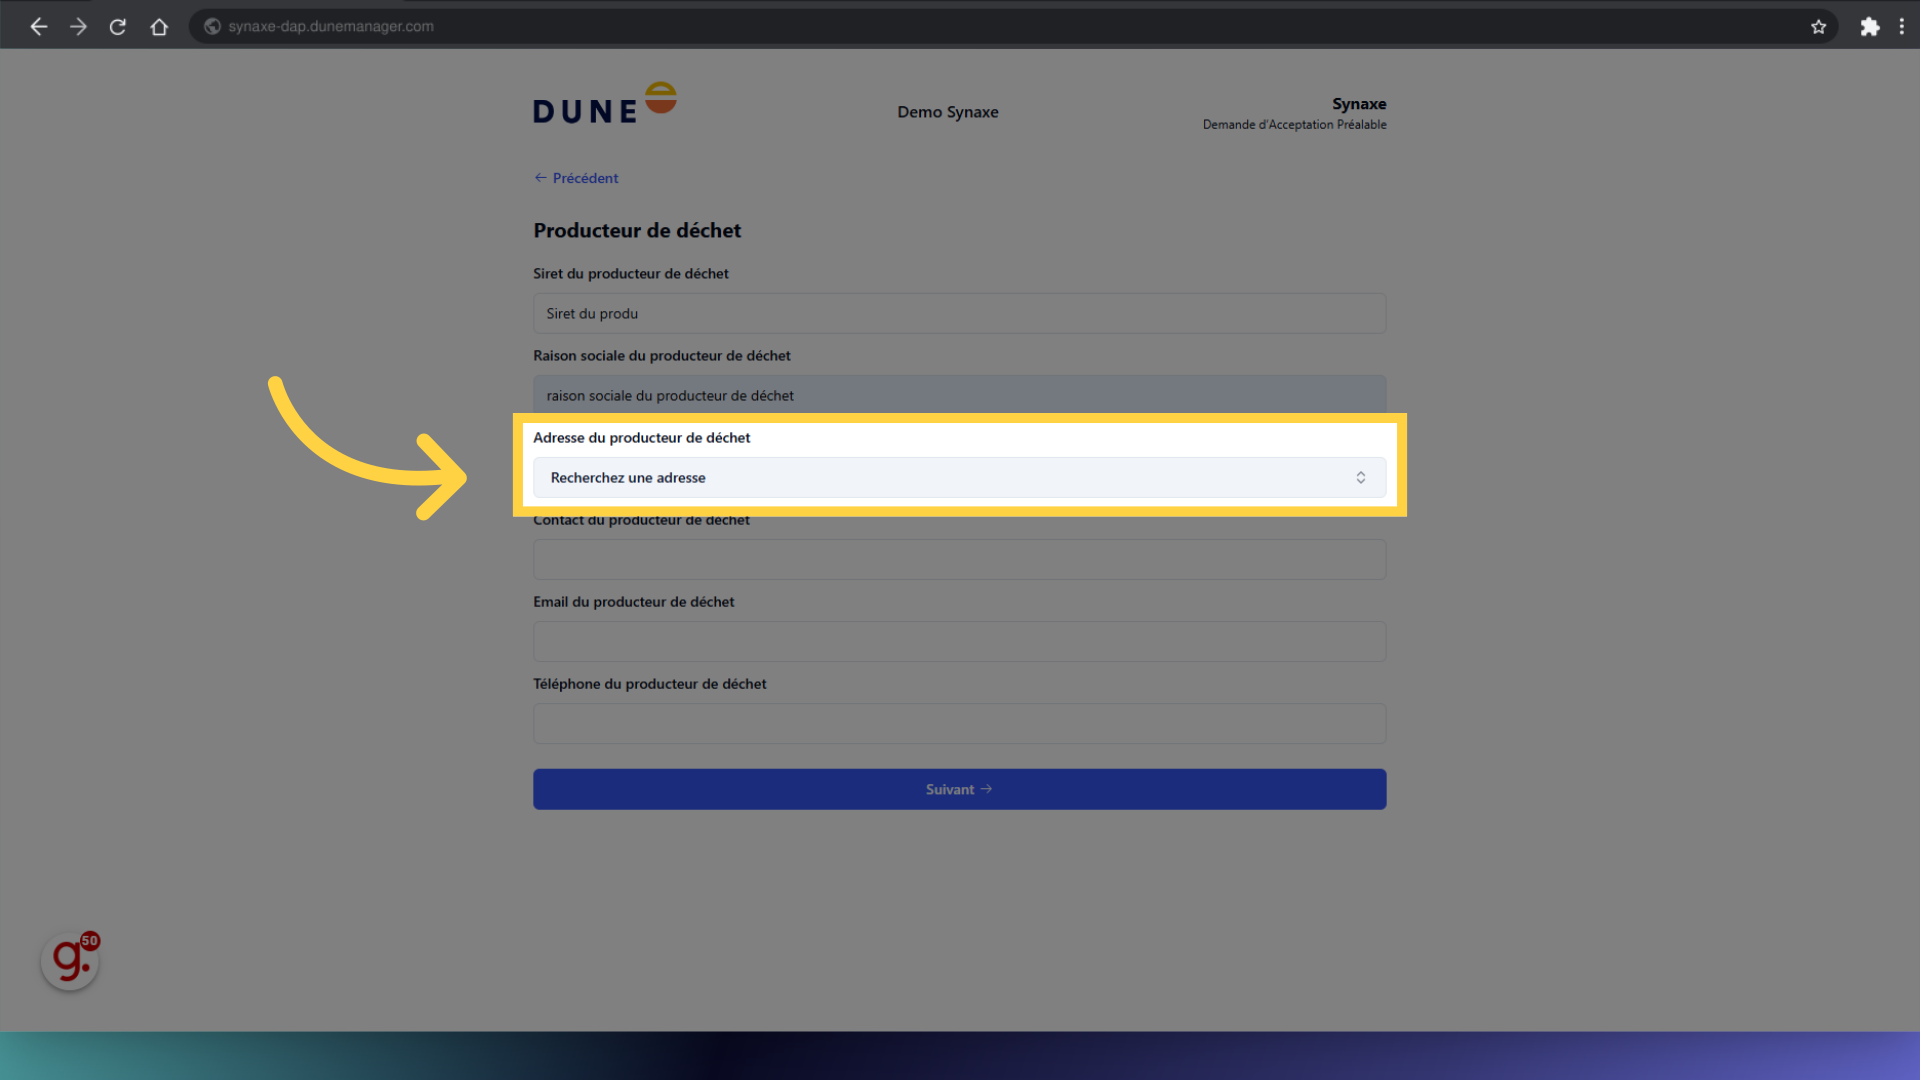This screenshot has height=1080, width=1920.
Task: Click the browser back arrow
Action: tap(38, 26)
